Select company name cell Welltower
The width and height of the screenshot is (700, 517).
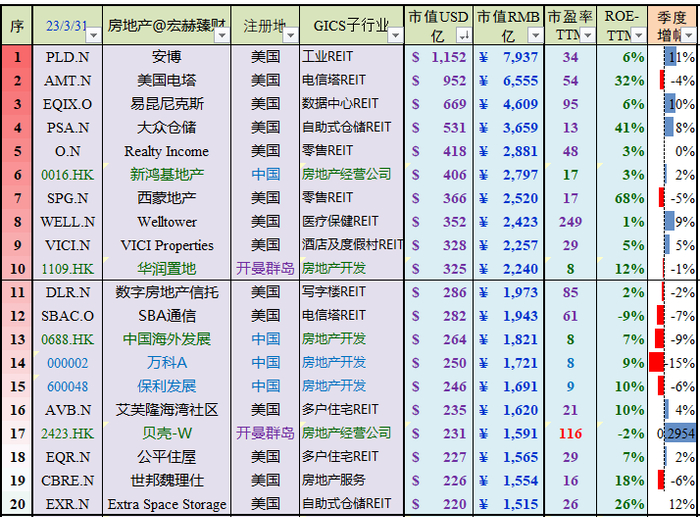pyautogui.click(x=167, y=222)
